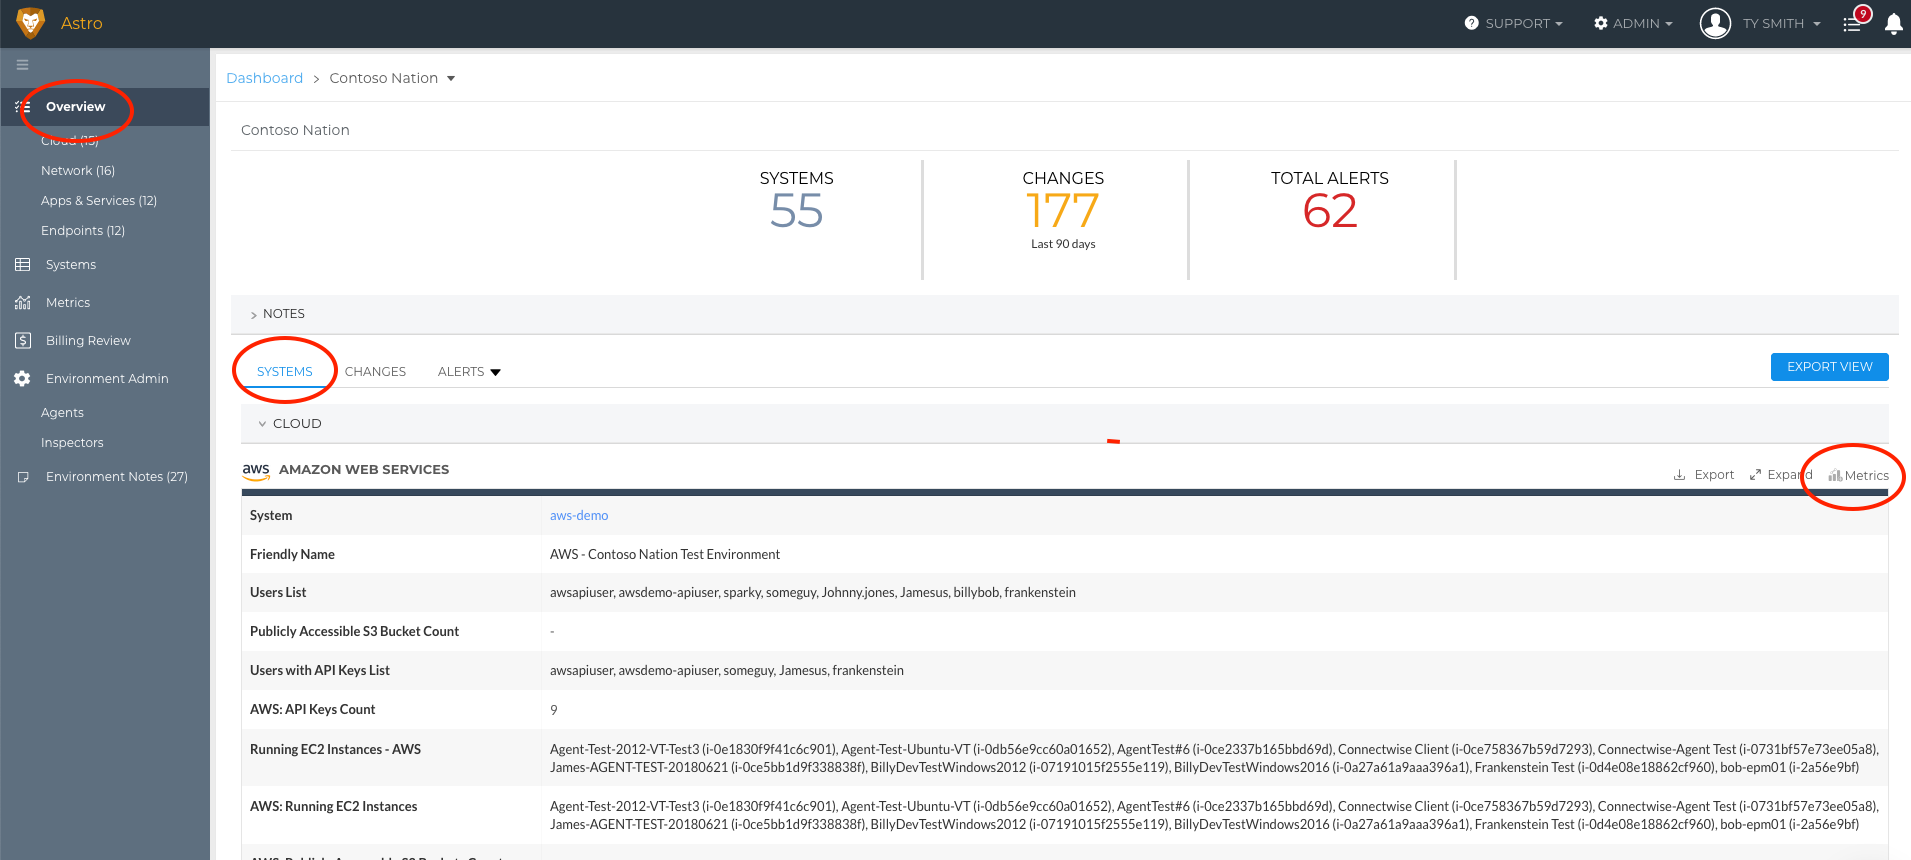Select Network (16) in sidebar
The width and height of the screenshot is (1911, 860).
78,171
